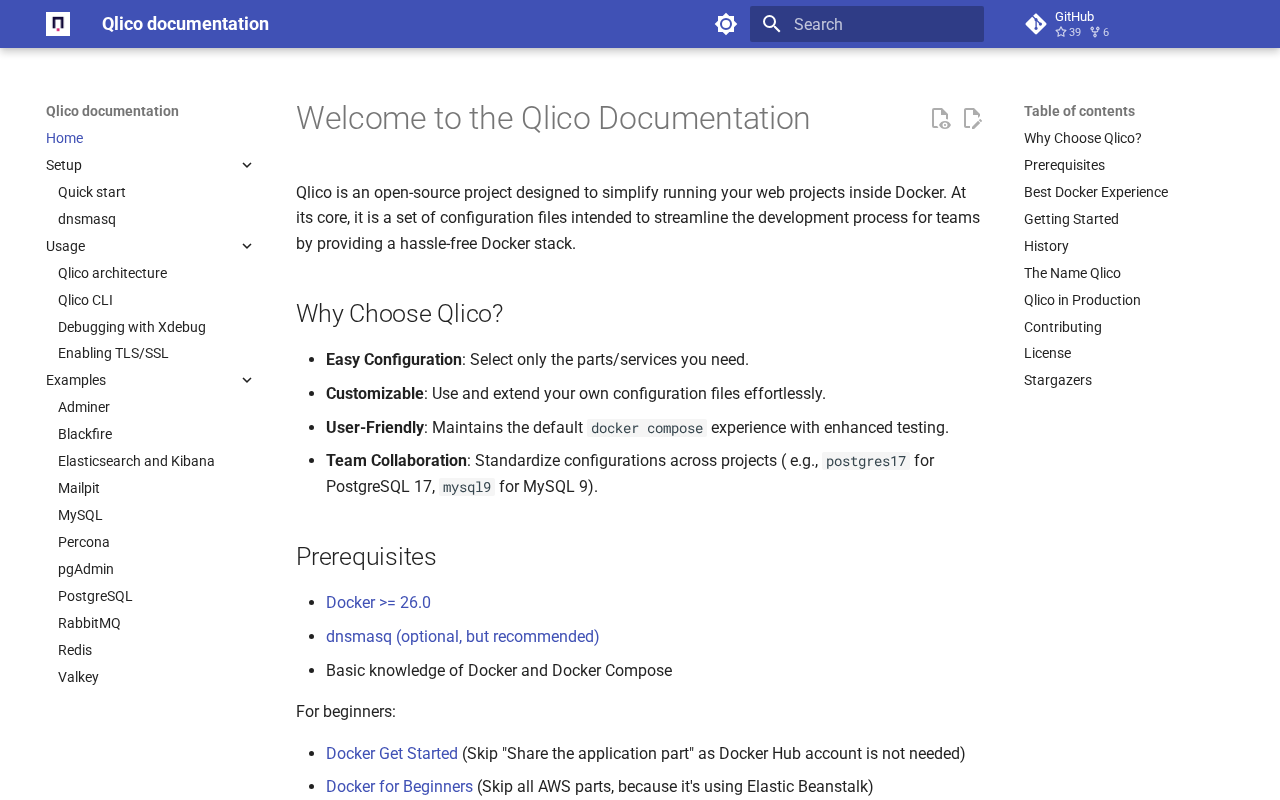The width and height of the screenshot is (1280, 800).
Task: Follow the Docker >= 26.0 link
Action: (378, 603)
